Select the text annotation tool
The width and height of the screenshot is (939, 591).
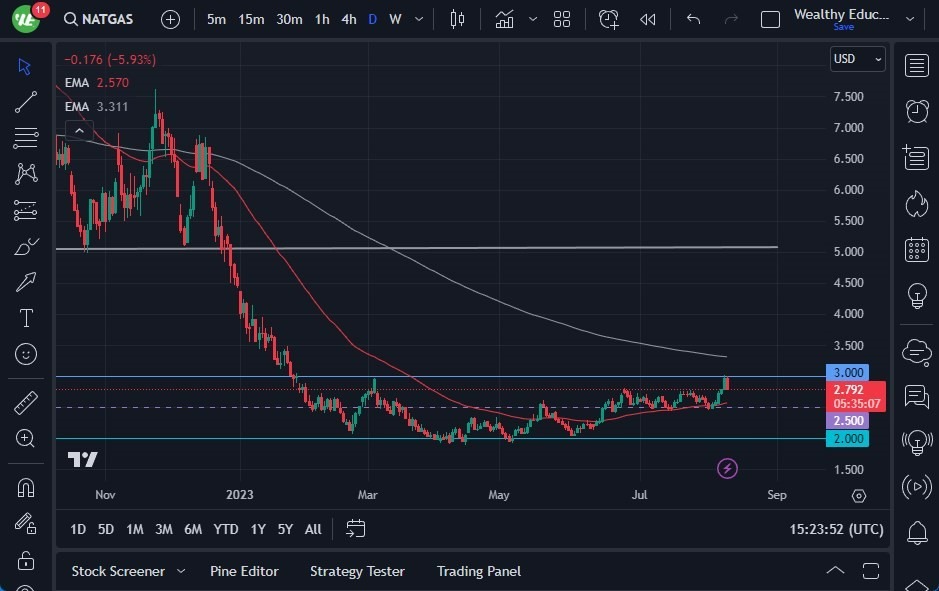[26, 318]
